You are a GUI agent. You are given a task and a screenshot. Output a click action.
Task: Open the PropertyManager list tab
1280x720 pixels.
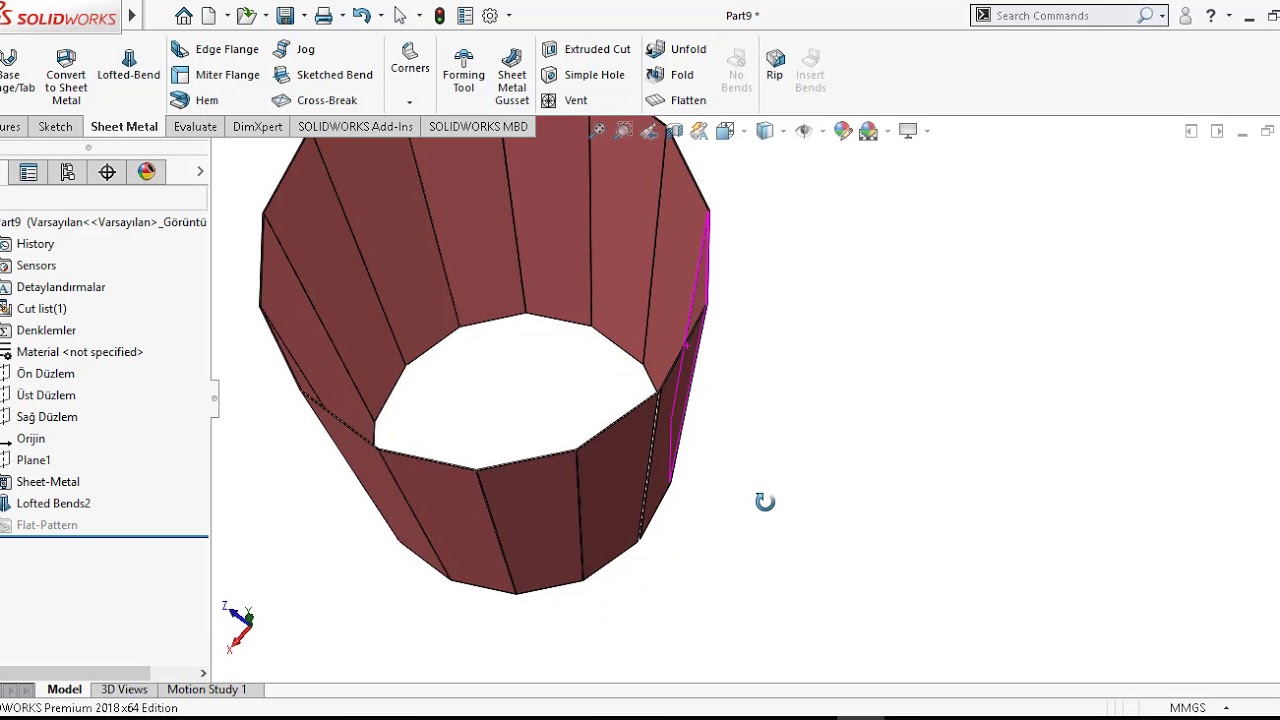click(x=28, y=172)
